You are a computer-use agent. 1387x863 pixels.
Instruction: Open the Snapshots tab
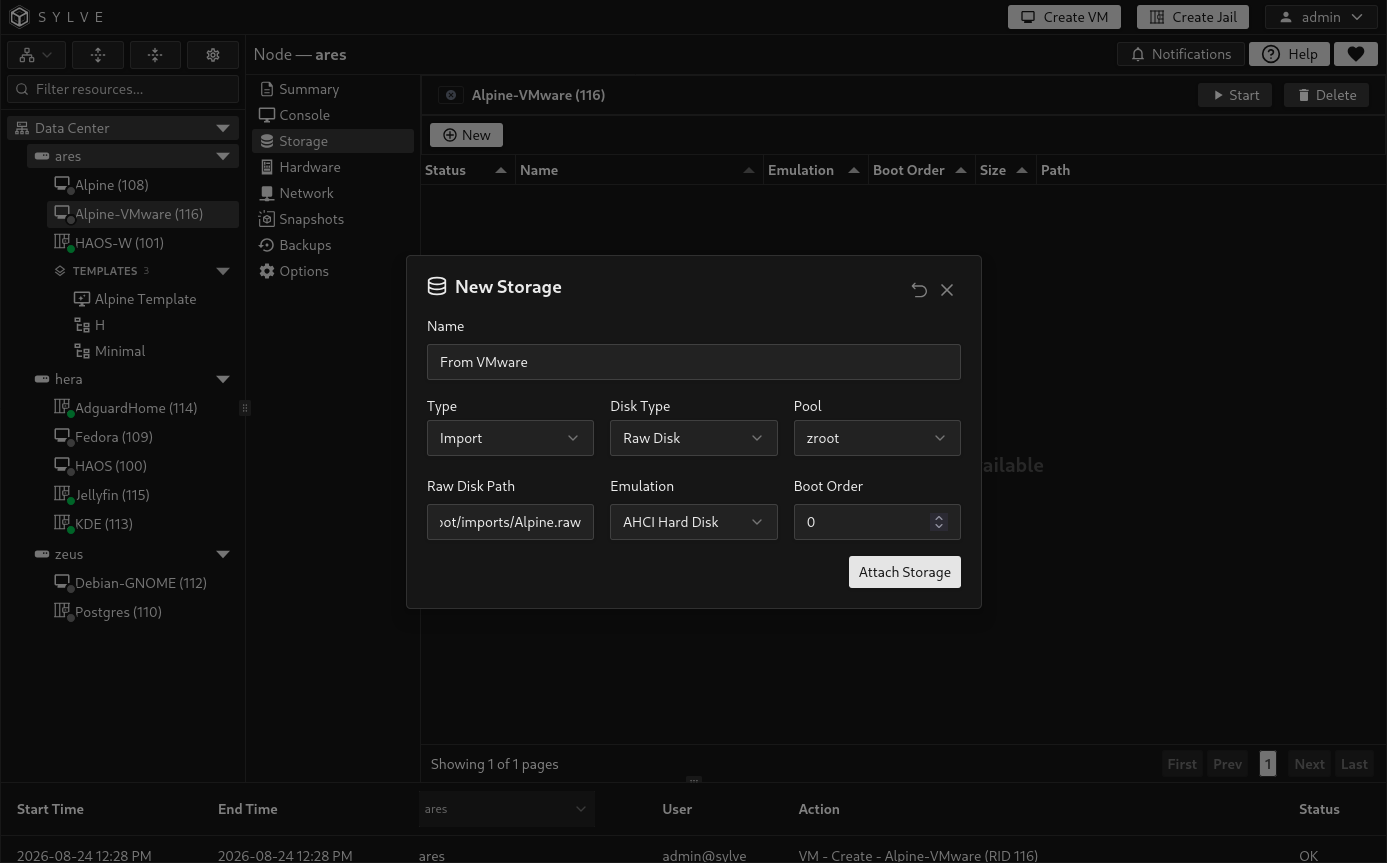333,219
